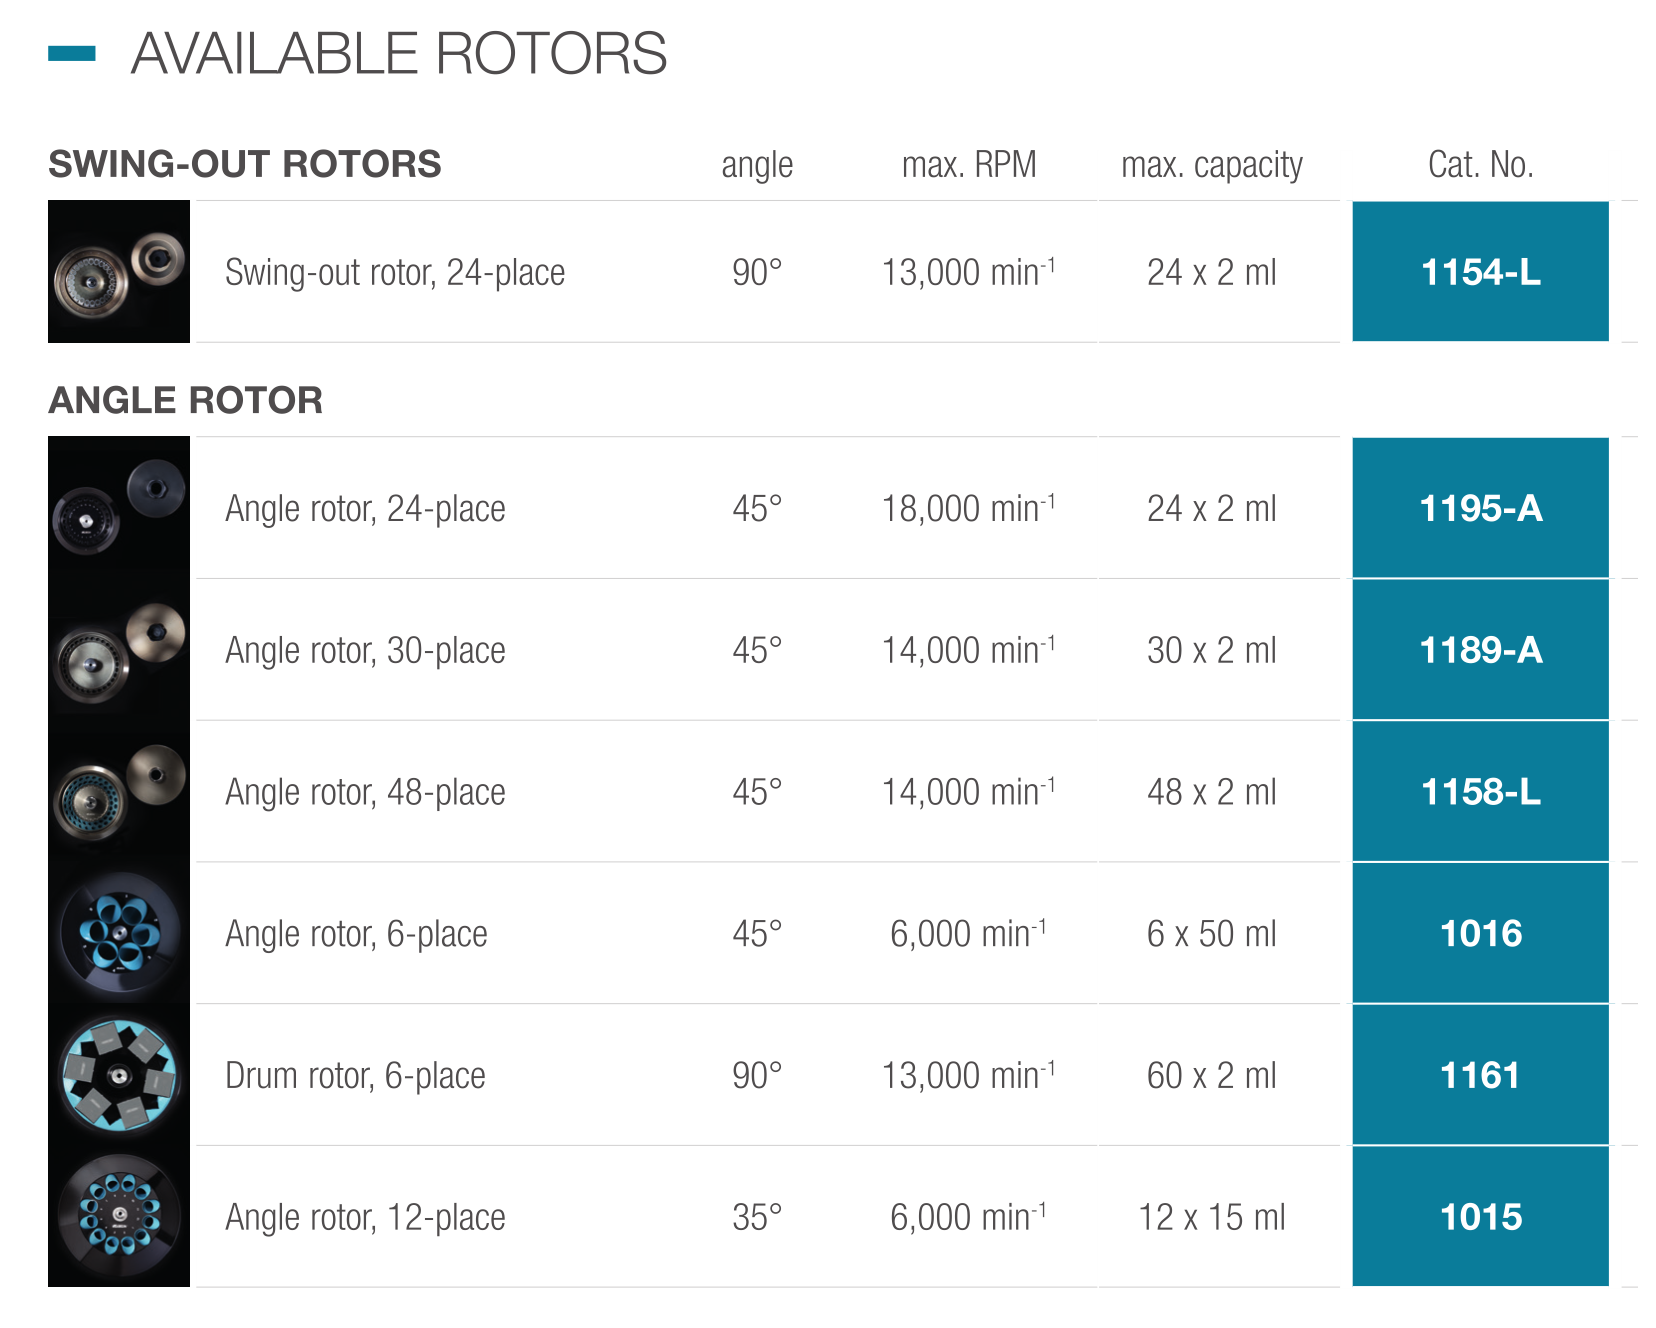Click the Angle rotor 48-place photo
This screenshot has width=1656, height=1328.
click(x=119, y=792)
